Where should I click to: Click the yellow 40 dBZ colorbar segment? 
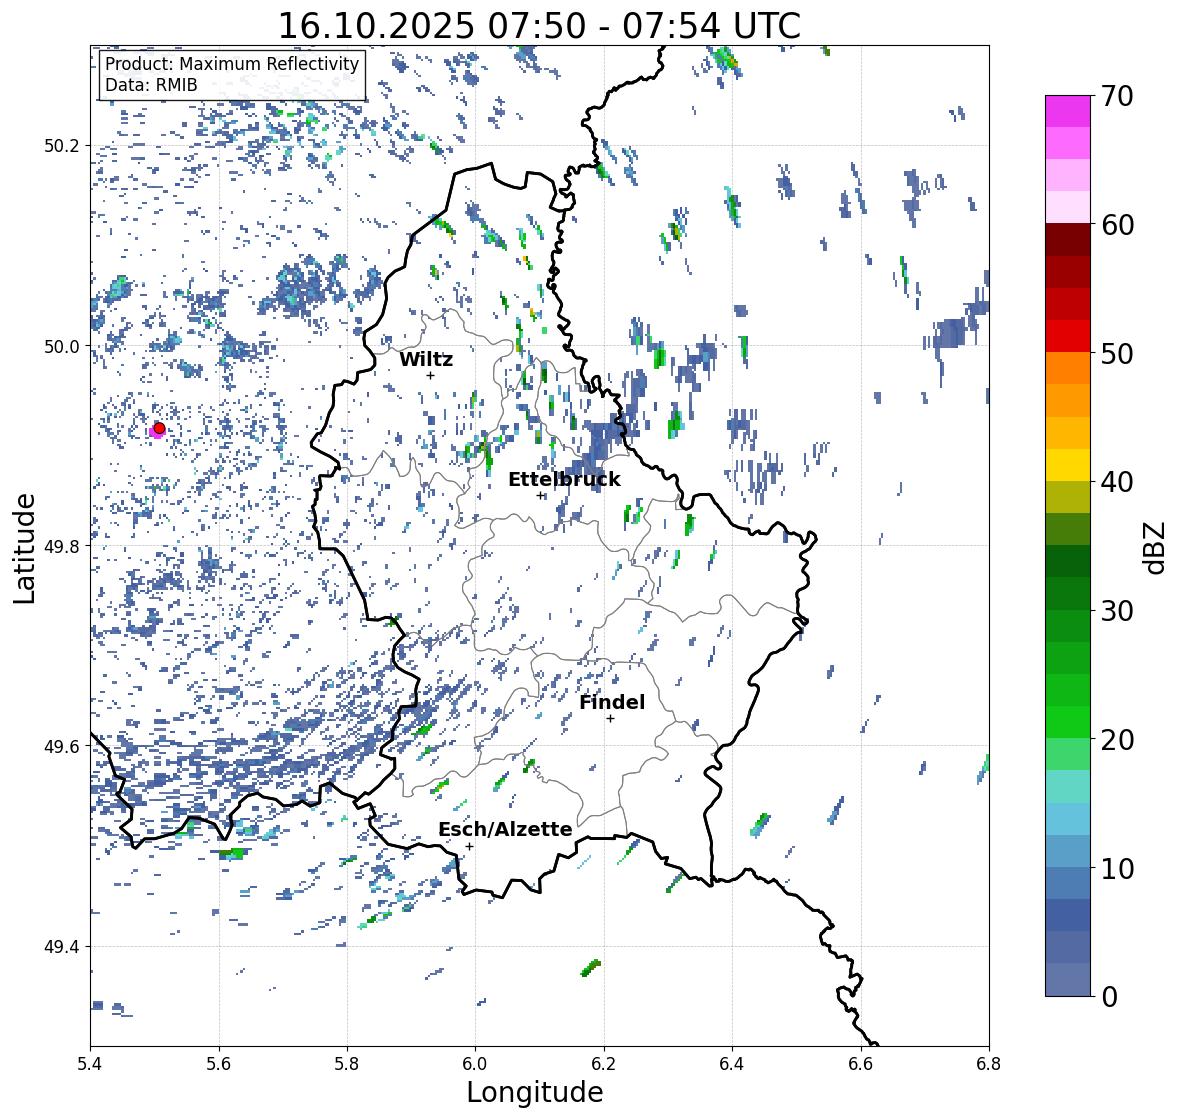[x=1068, y=465]
